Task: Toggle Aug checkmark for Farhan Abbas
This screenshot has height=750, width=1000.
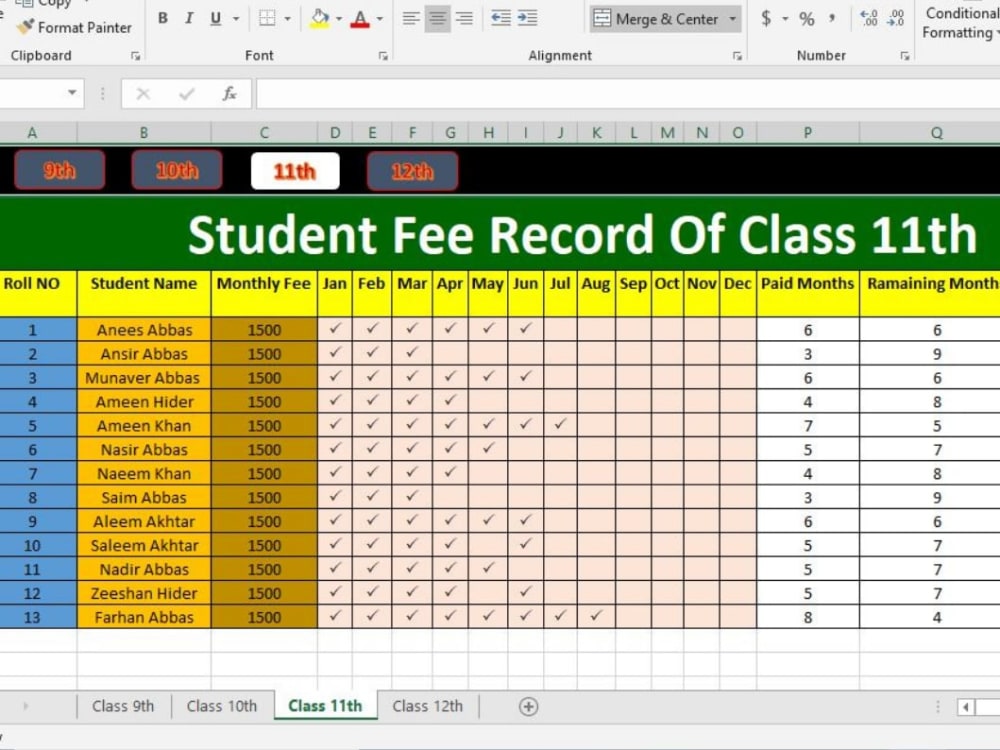Action: pyautogui.click(x=596, y=616)
